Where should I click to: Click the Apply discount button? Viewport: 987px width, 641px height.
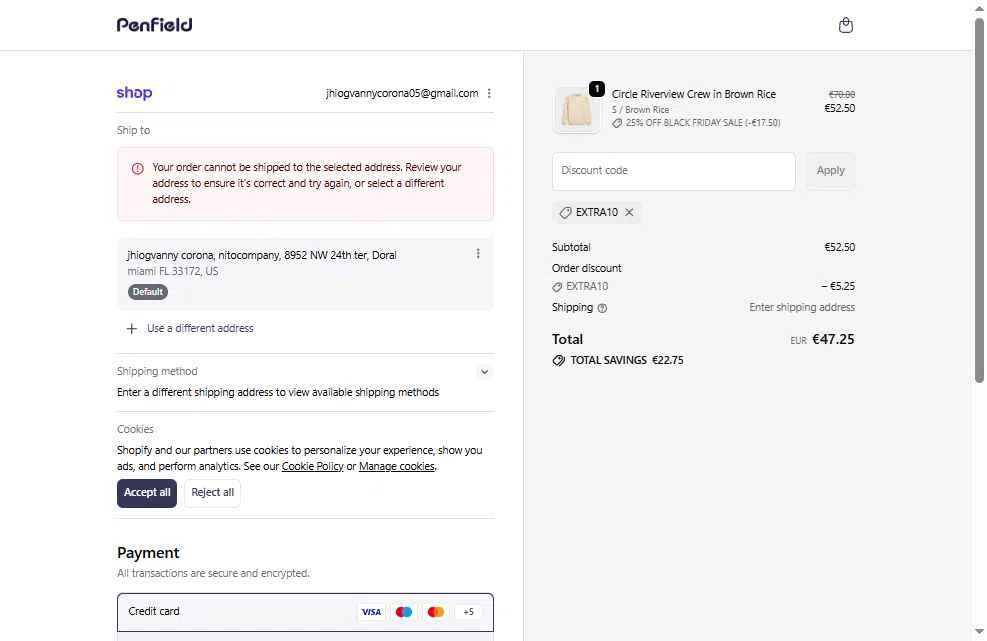pos(830,171)
